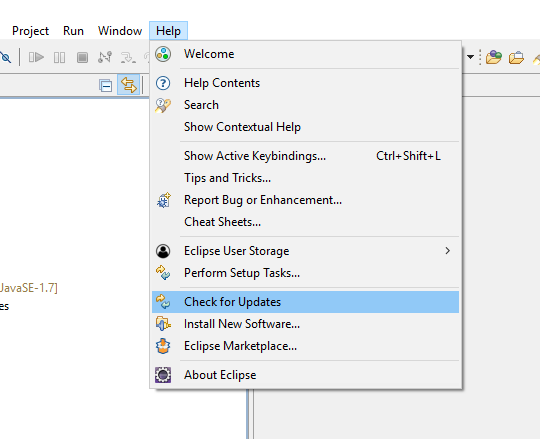
Task: Click the open folder toolbar icon
Action: click(x=516, y=58)
